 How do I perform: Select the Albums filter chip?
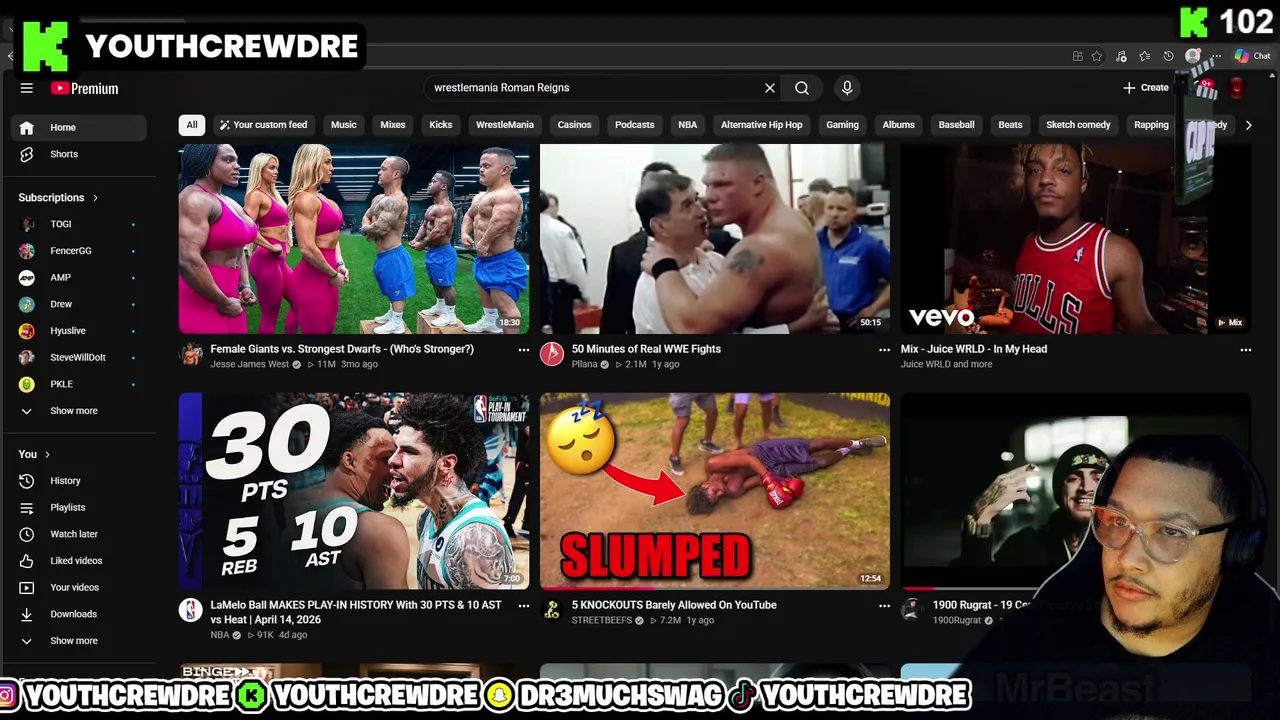coord(899,125)
